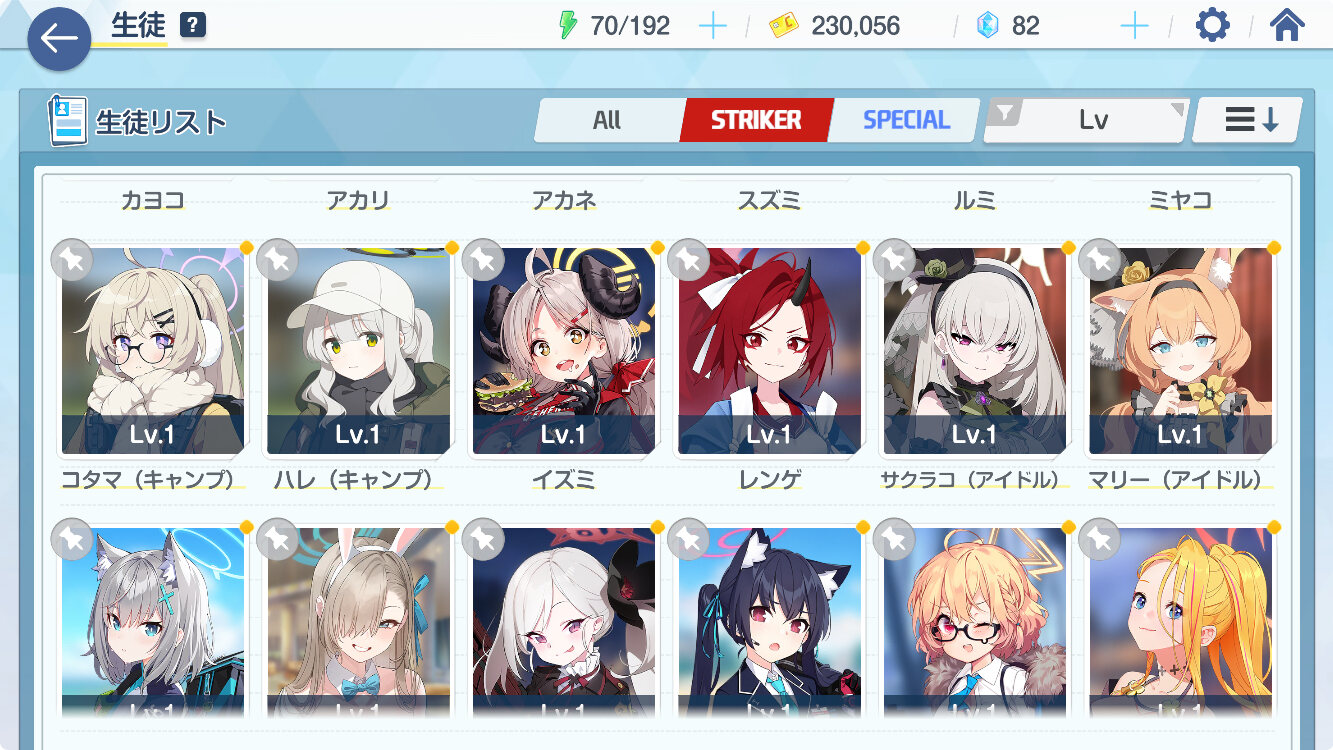
Task: Open the help question mark icon
Action: click(193, 25)
